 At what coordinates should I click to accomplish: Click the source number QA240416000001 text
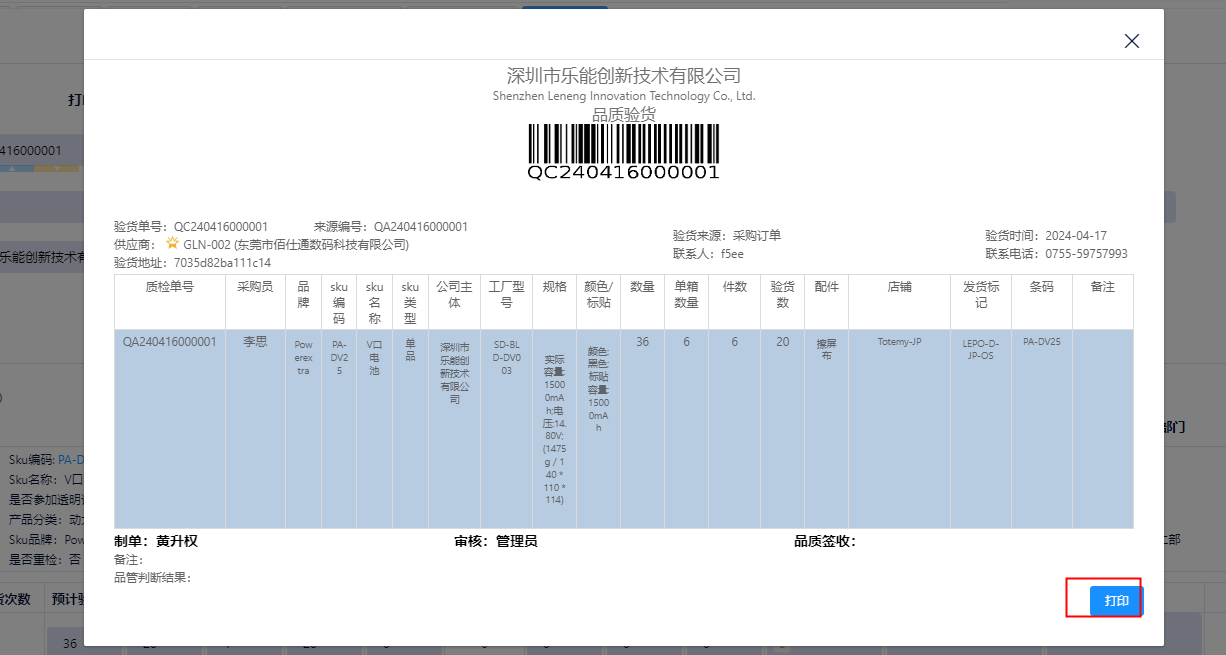tap(420, 227)
